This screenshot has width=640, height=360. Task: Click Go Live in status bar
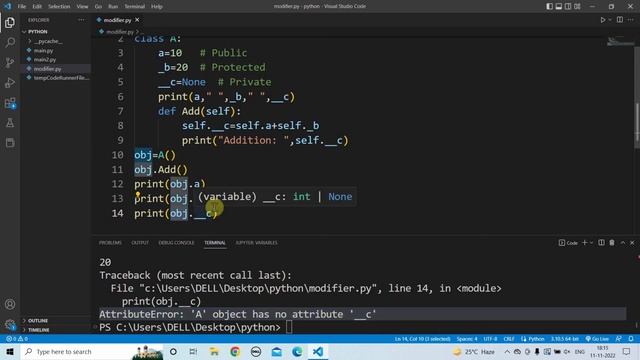coord(597,339)
